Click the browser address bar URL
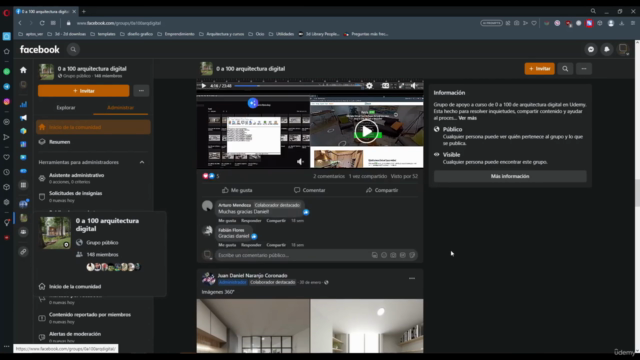 click(118, 23)
